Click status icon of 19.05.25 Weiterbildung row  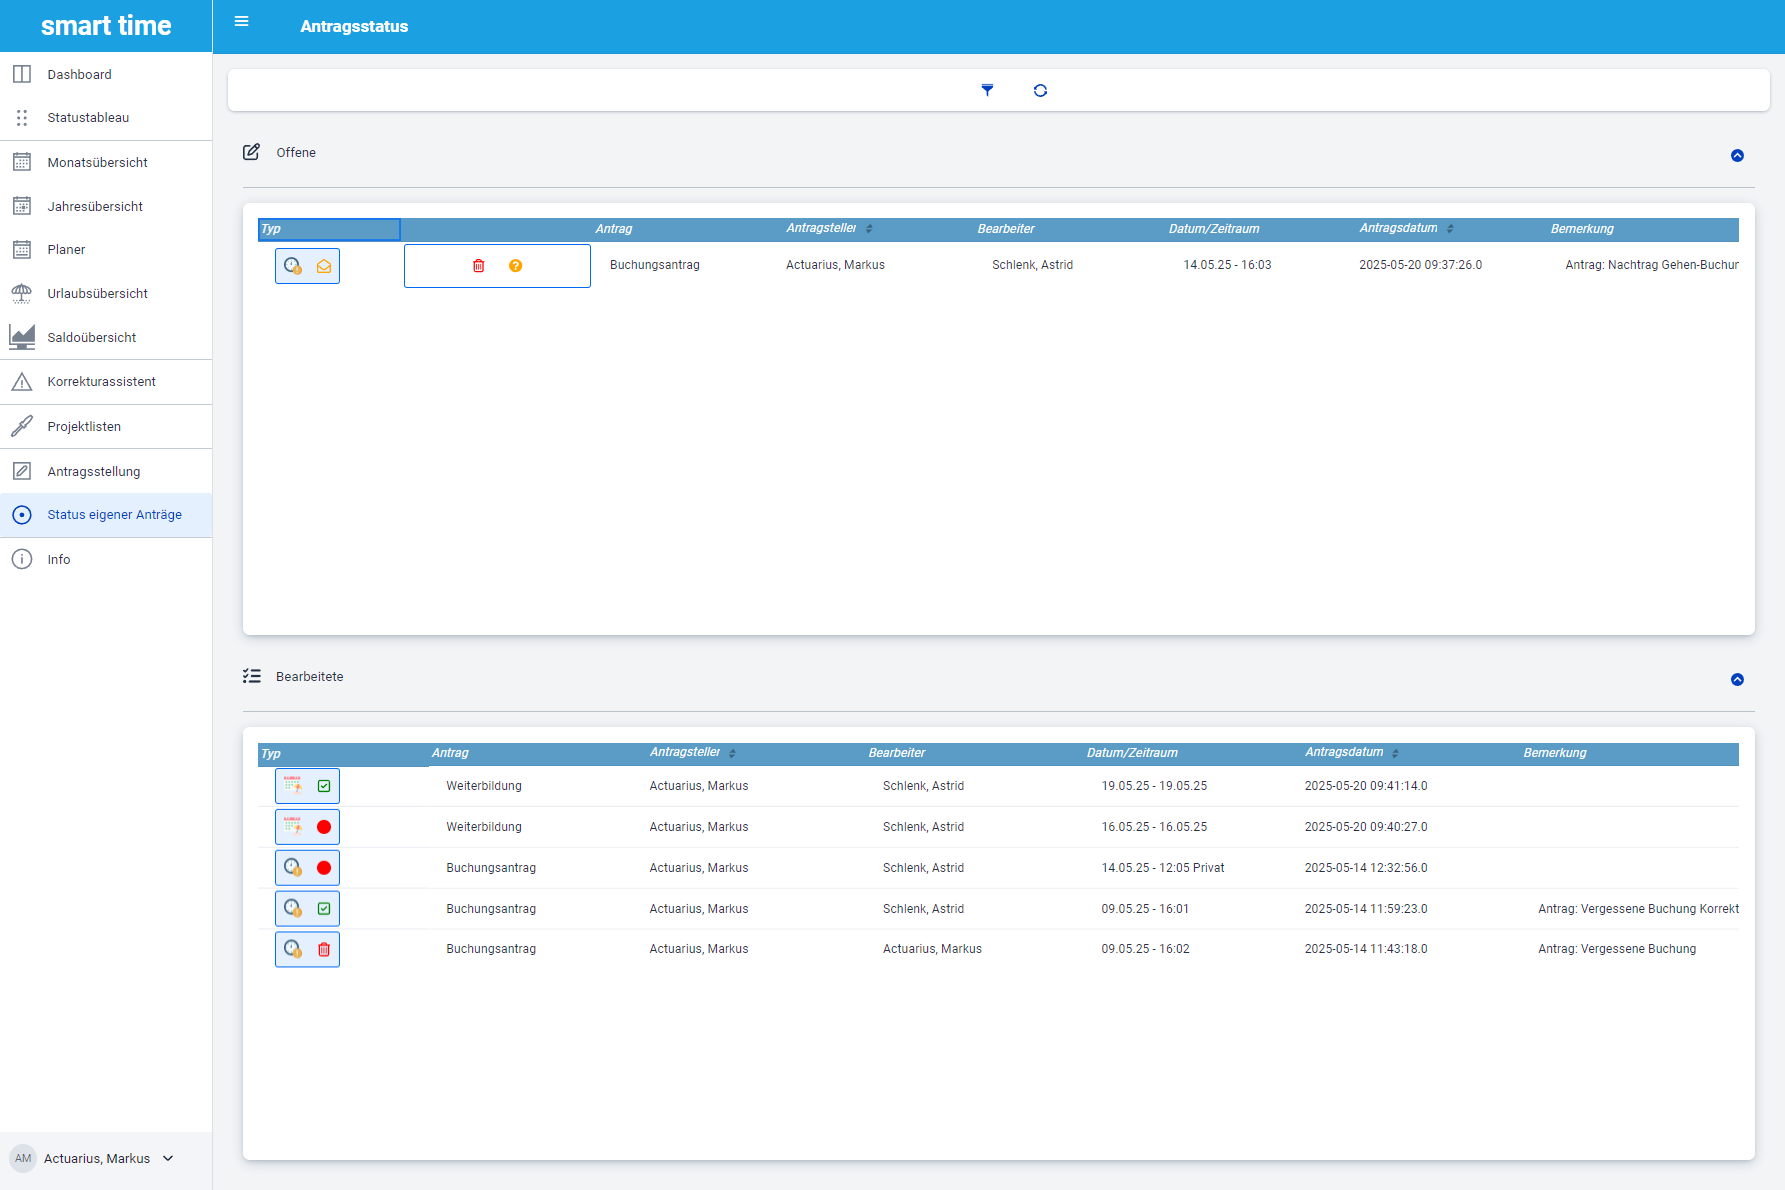tap(324, 786)
